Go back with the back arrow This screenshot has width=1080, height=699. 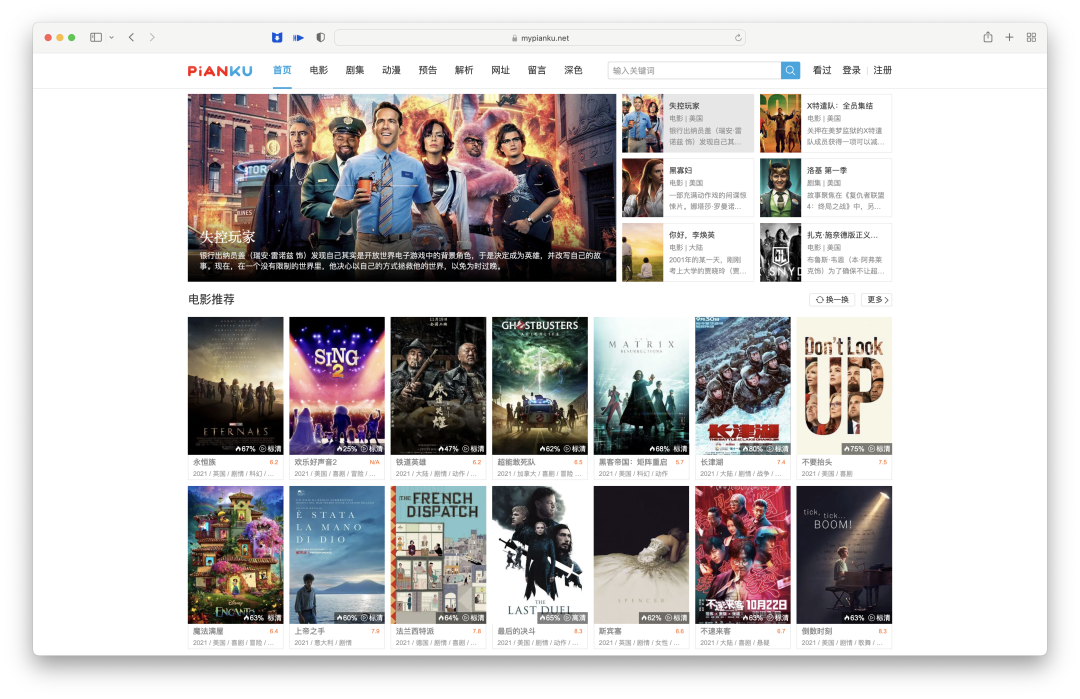[x=132, y=37]
